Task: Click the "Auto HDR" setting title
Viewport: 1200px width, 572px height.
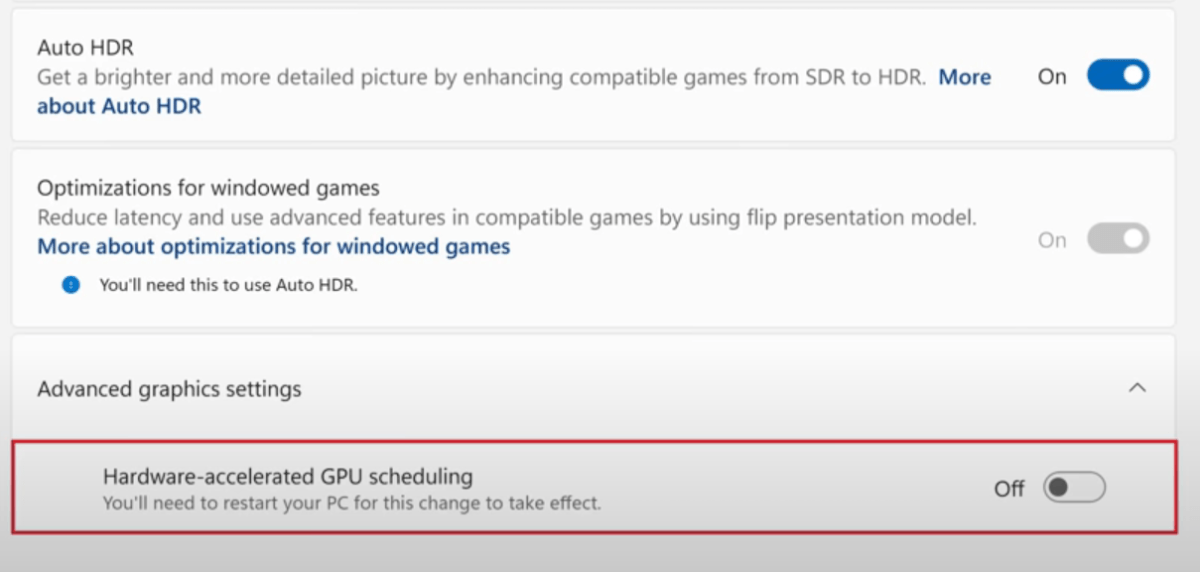Action: coord(85,47)
